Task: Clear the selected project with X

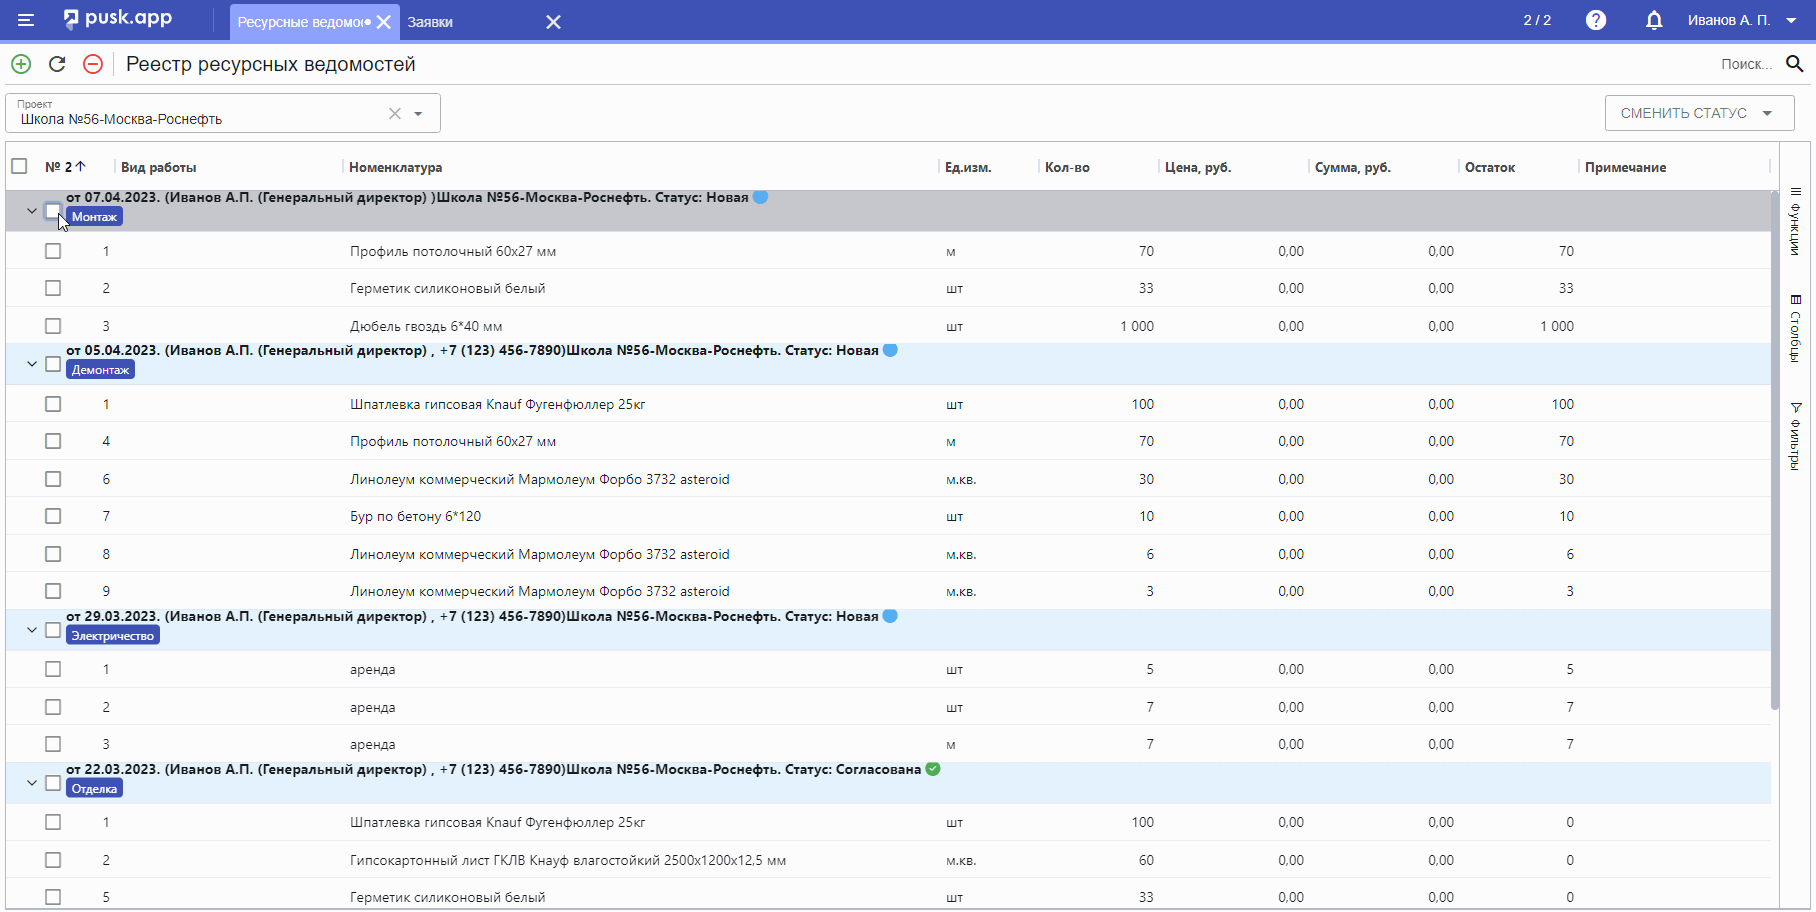Action: [x=395, y=113]
